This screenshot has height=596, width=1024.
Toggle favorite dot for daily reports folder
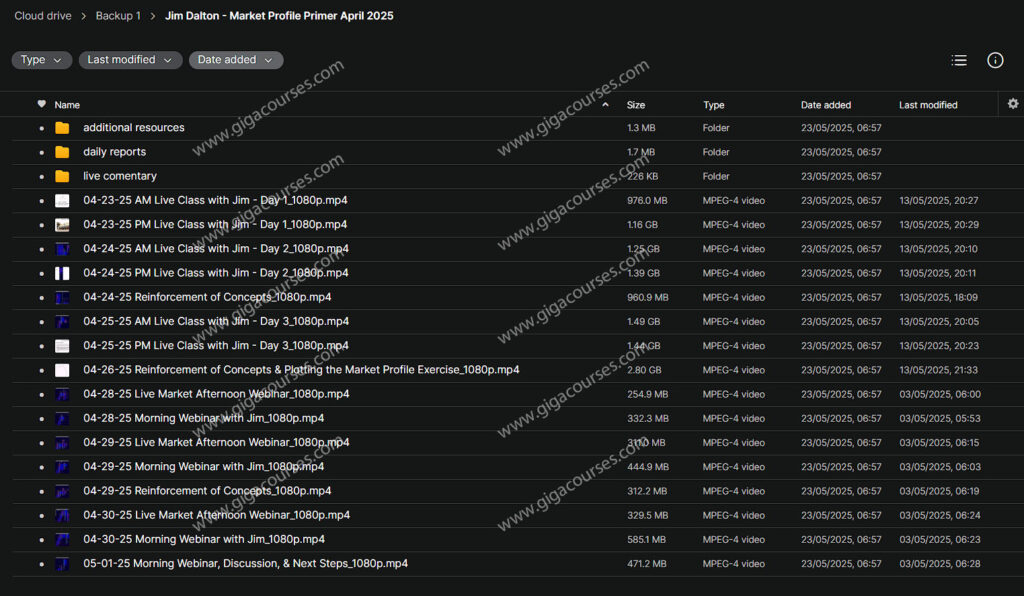pos(41,153)
